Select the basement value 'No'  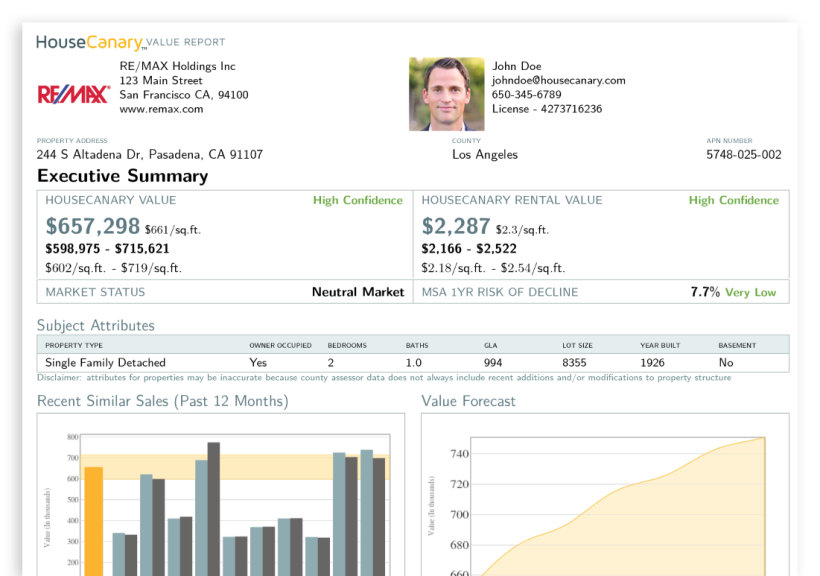726,363
